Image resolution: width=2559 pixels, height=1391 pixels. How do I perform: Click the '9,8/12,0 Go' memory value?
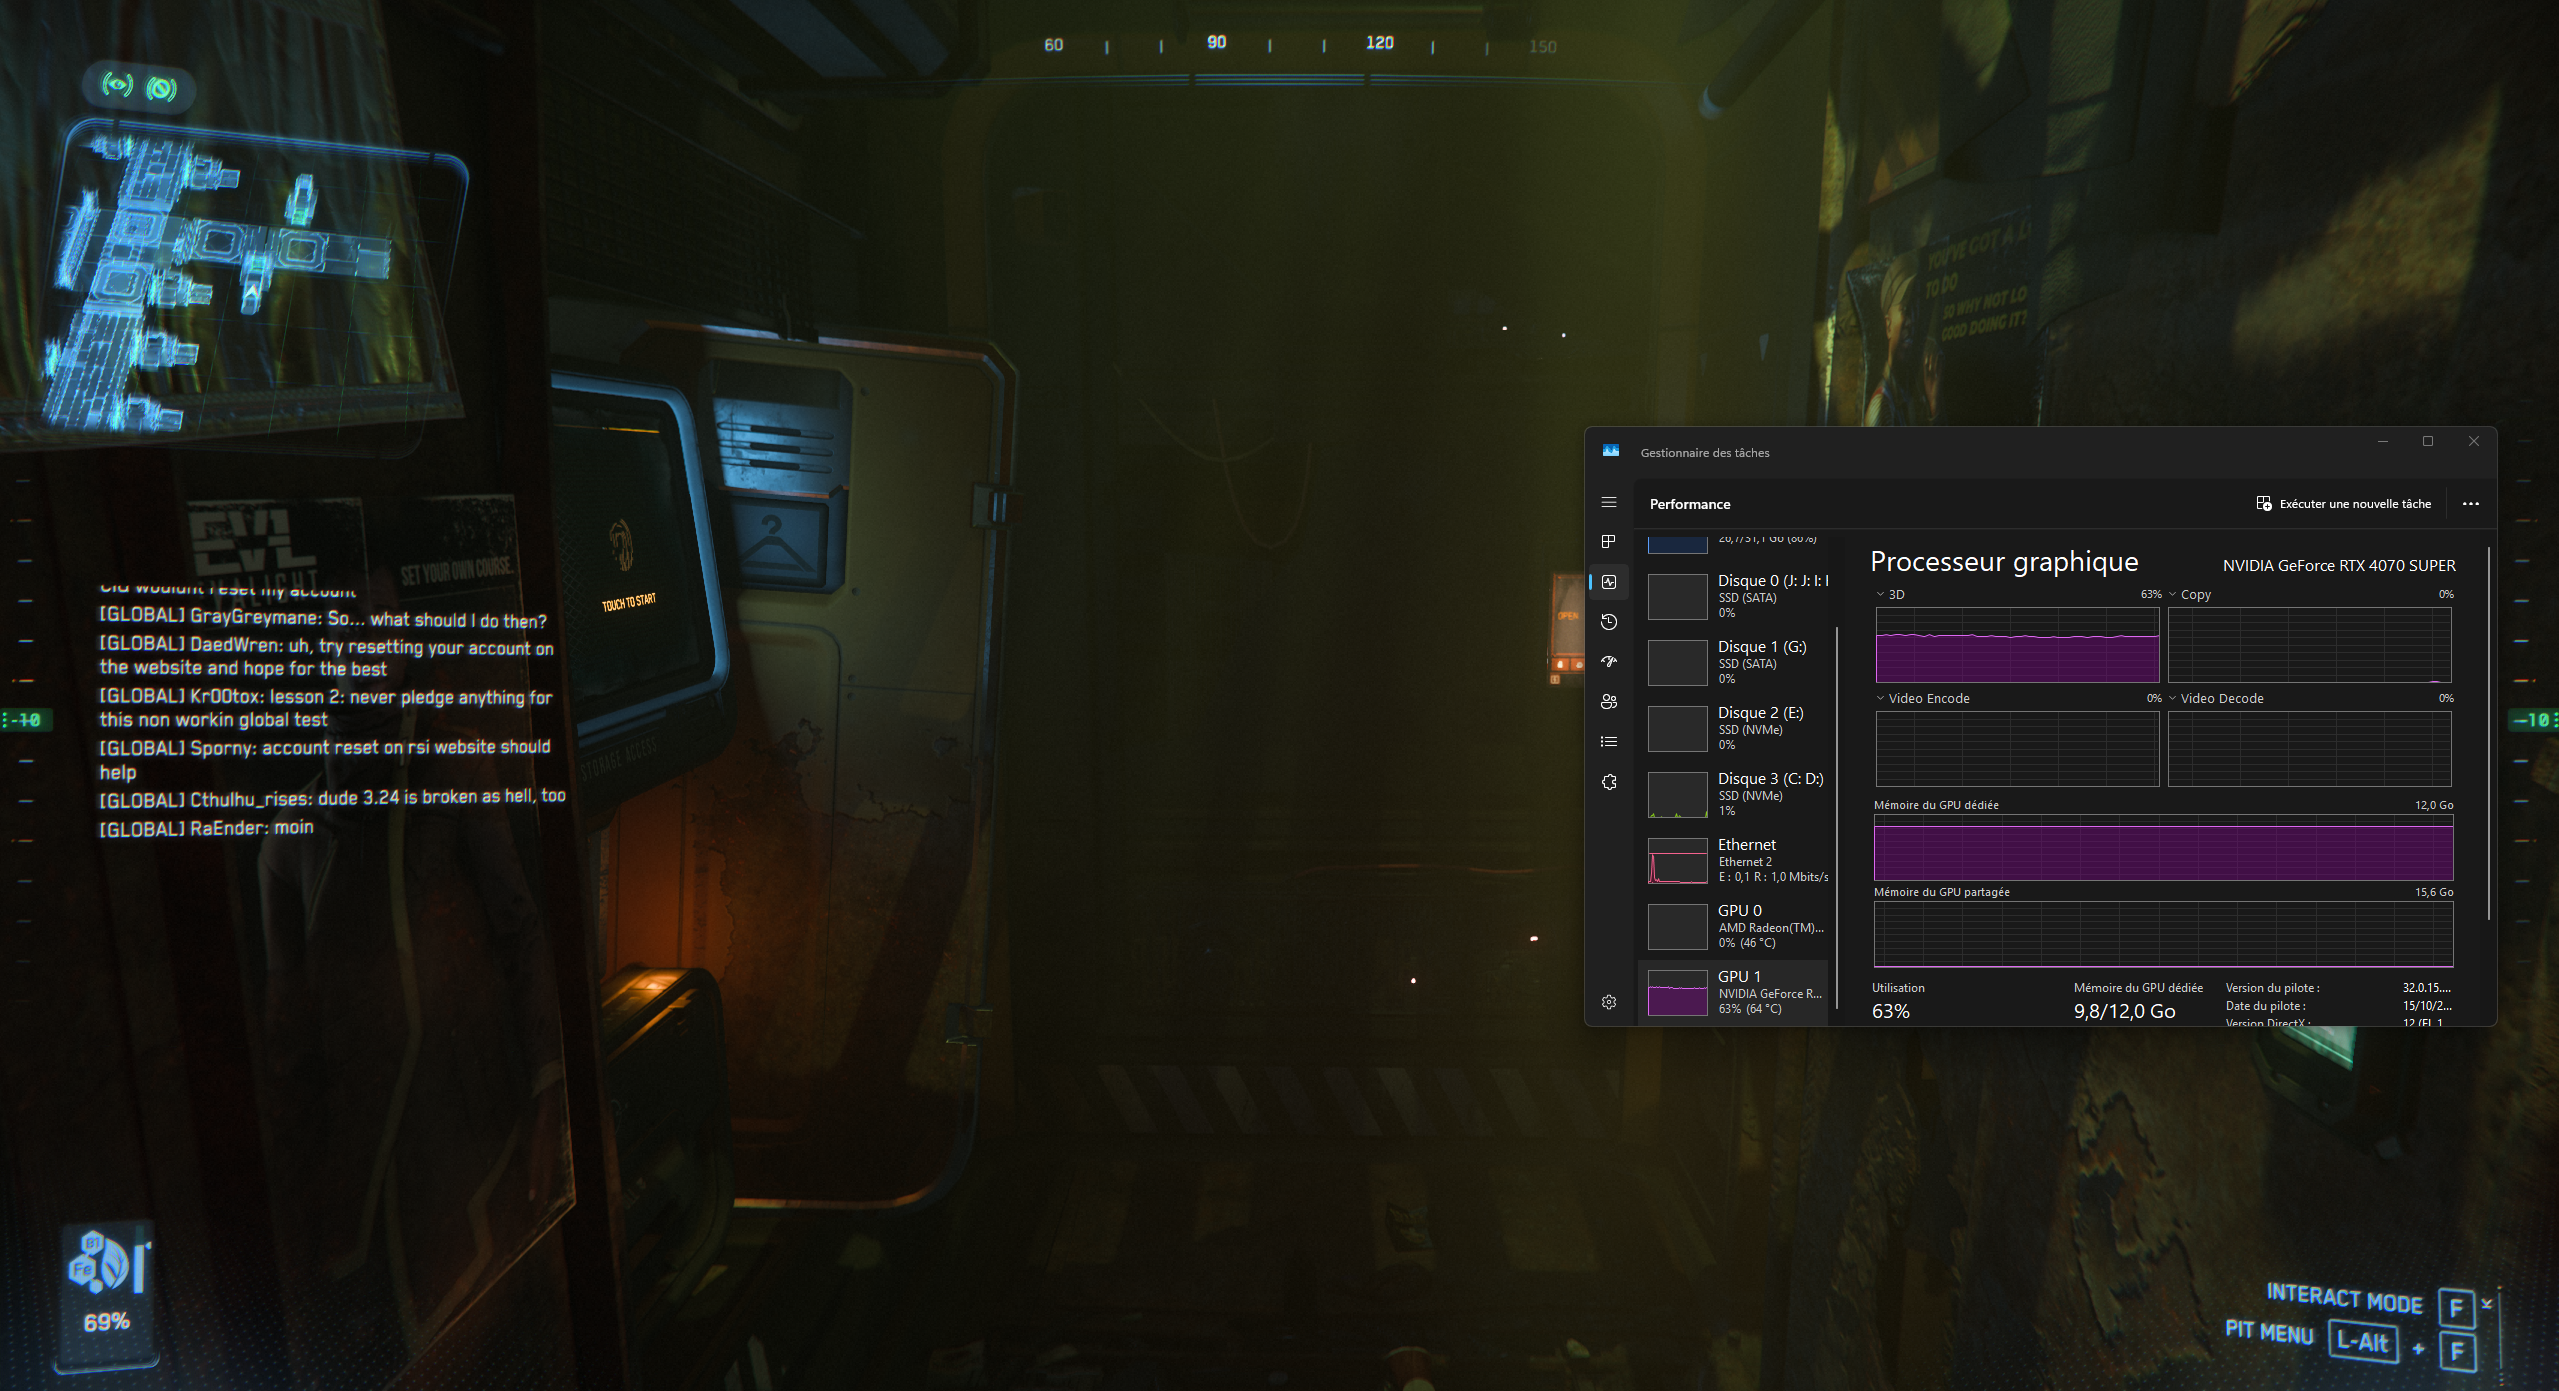pos(2124,1011)
